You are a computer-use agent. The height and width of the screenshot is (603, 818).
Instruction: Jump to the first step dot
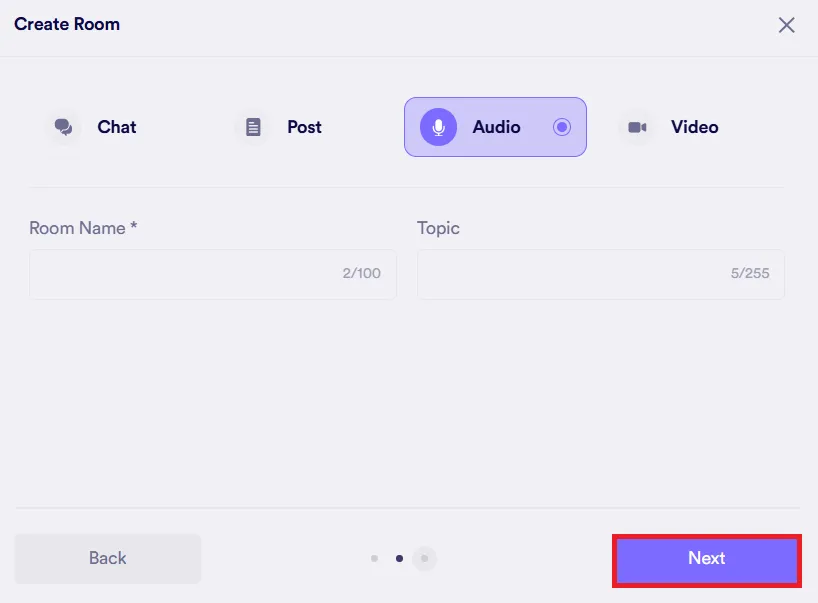click(x=374, y=559)
